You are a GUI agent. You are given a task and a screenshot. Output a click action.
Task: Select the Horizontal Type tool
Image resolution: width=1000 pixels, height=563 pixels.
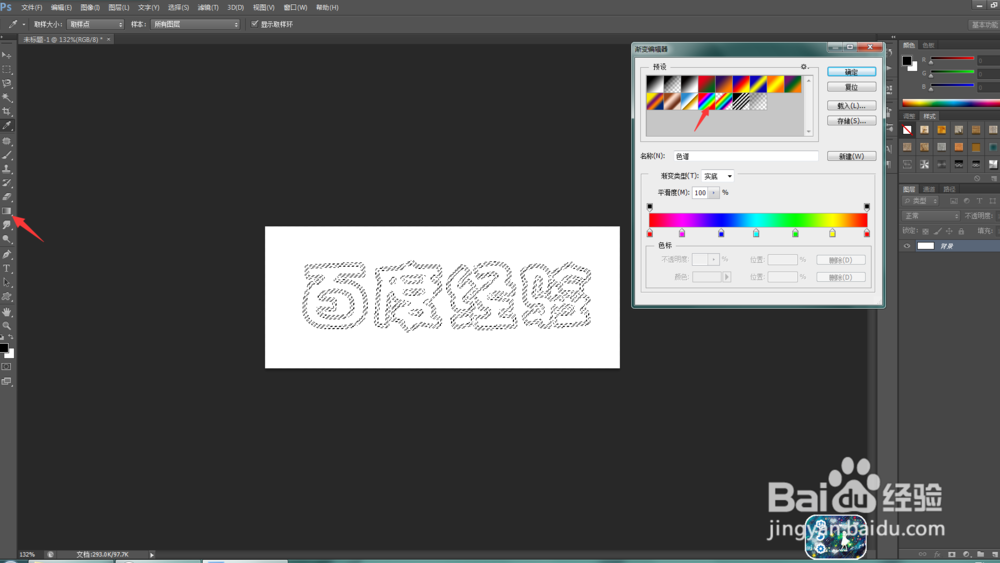tap(7, 268)
